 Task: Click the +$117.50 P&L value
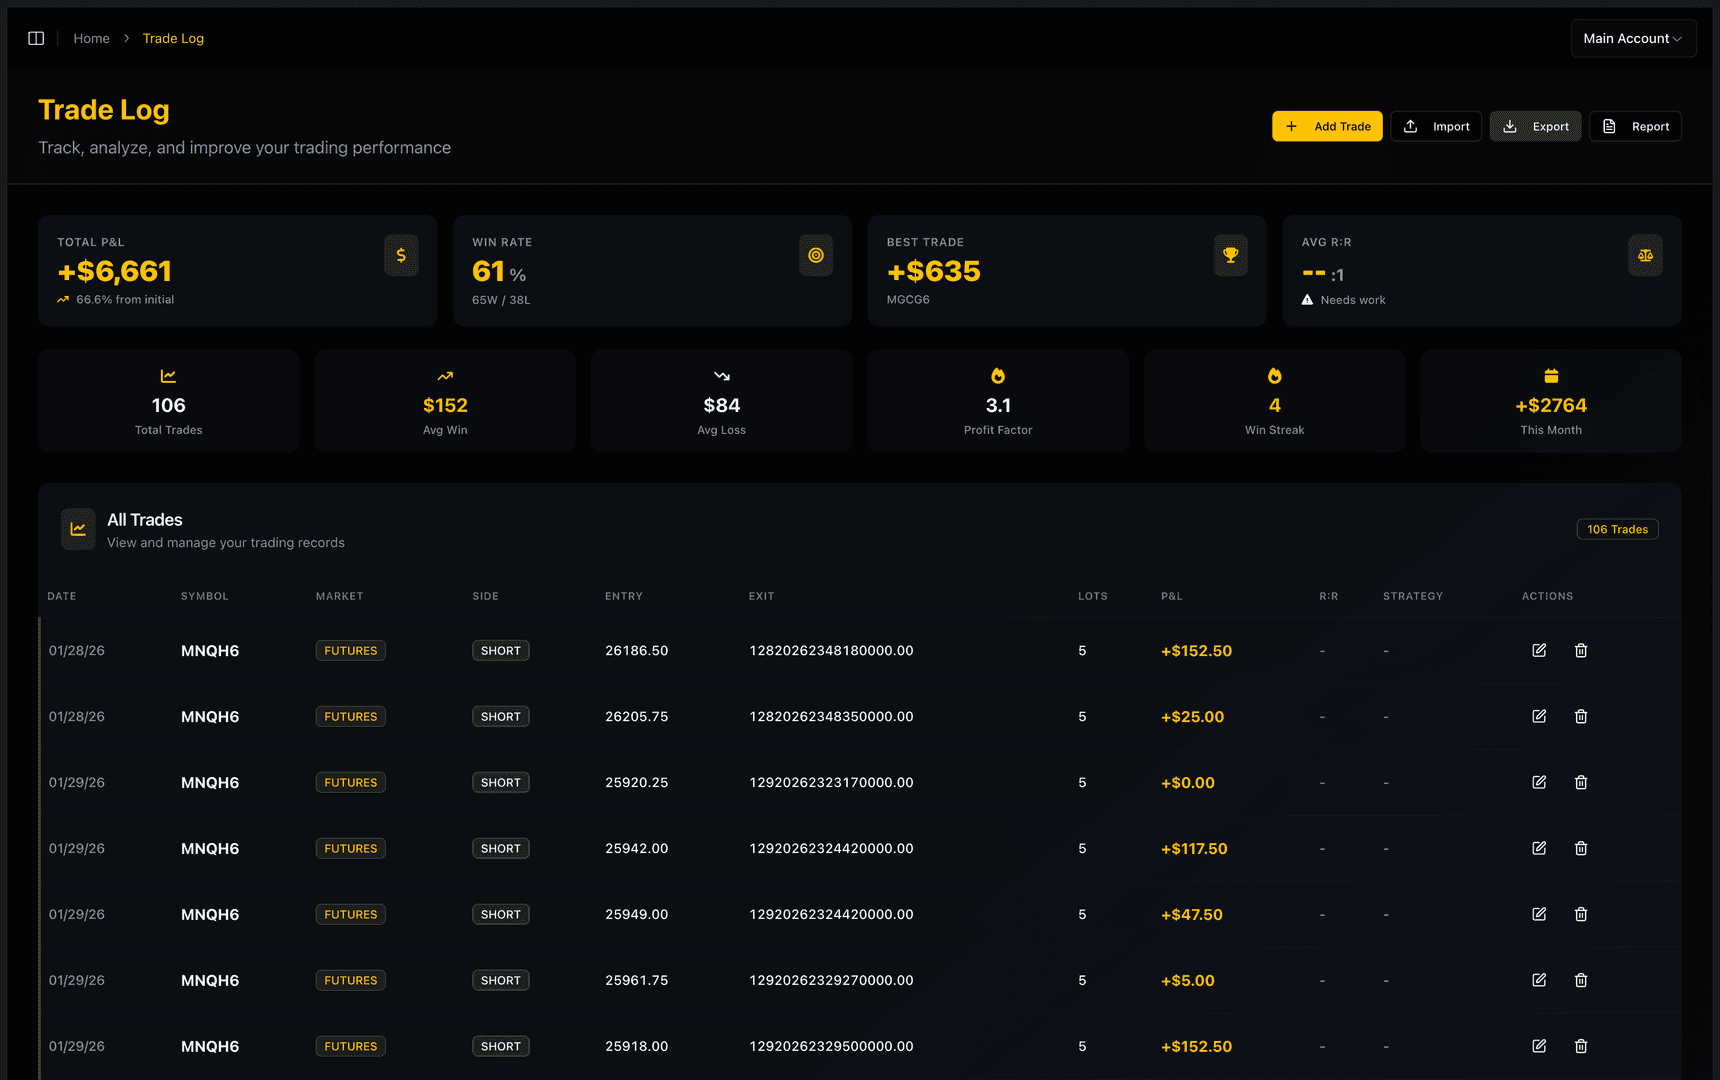pos(1194,848)
